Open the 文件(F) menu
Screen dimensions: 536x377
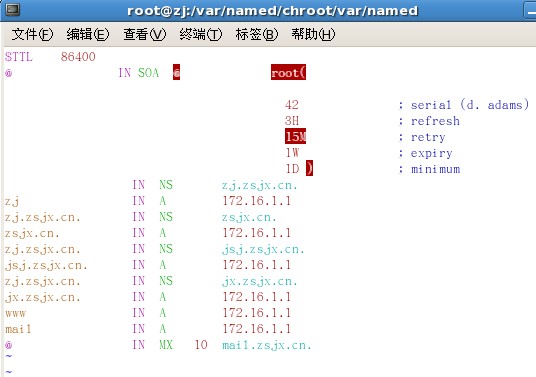tap(32, 34)
